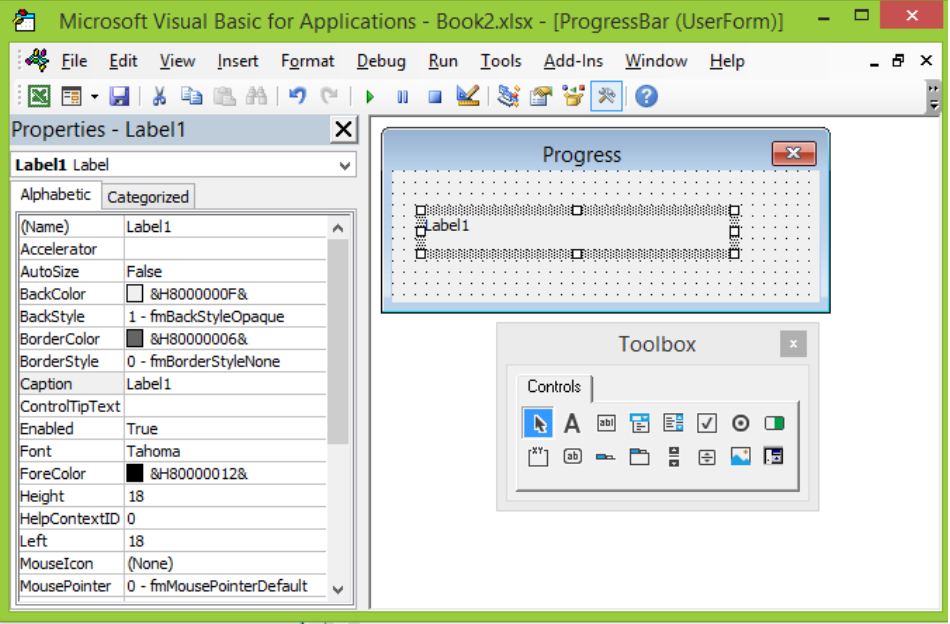The height and width of the screenshot is (624, 950).
Task: Undo the last action
Action: click(x=297, y=96)
